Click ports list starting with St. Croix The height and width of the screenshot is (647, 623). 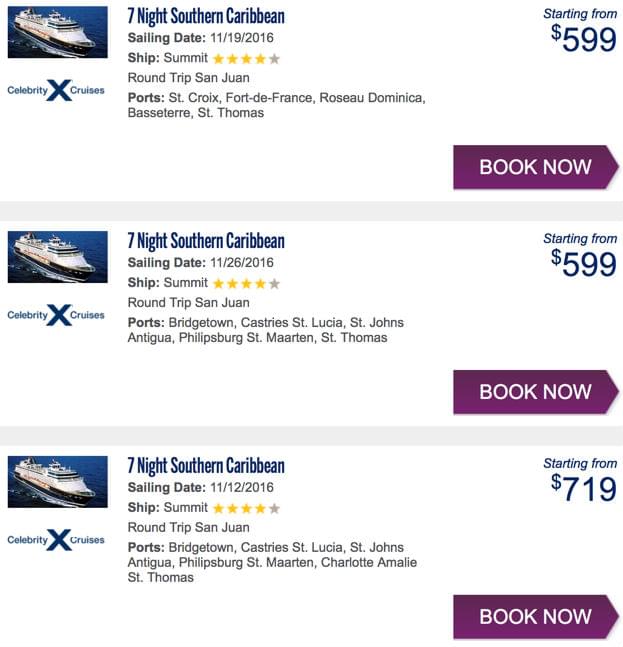coord(276,105)
